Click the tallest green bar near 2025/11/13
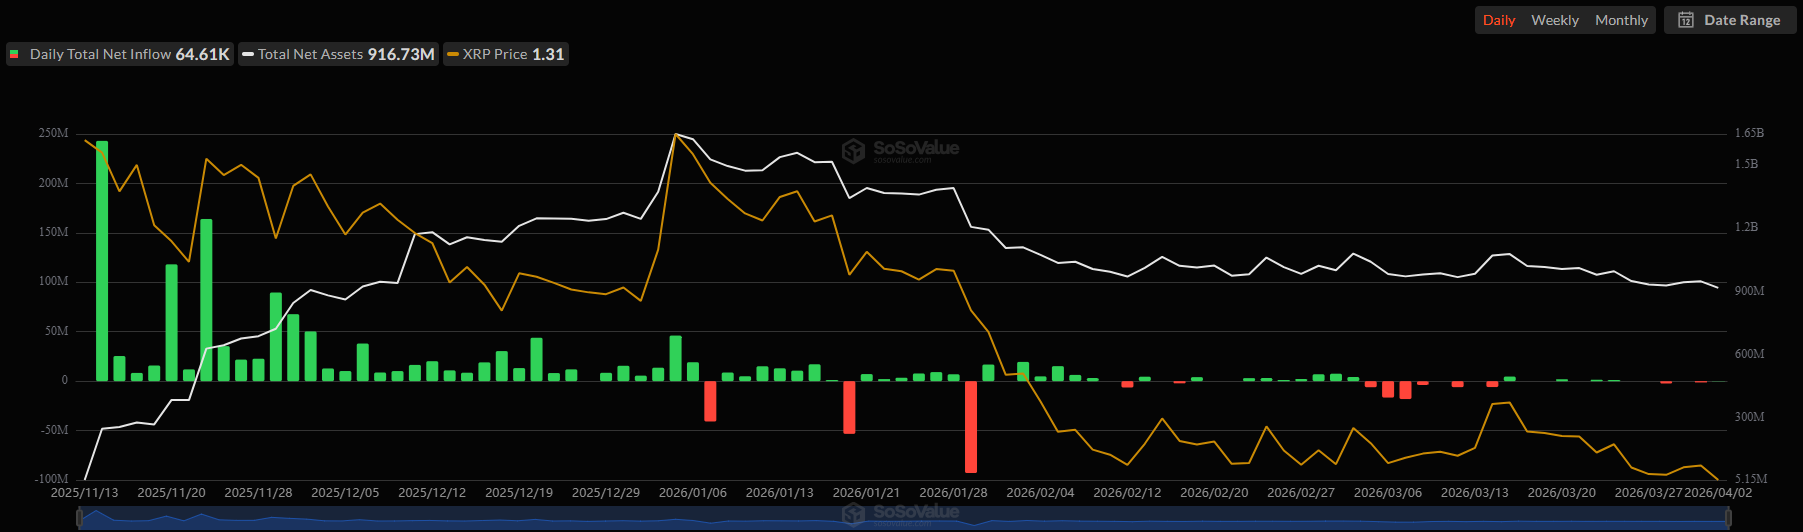The image size is (1803, 532). tap(102, 260)
